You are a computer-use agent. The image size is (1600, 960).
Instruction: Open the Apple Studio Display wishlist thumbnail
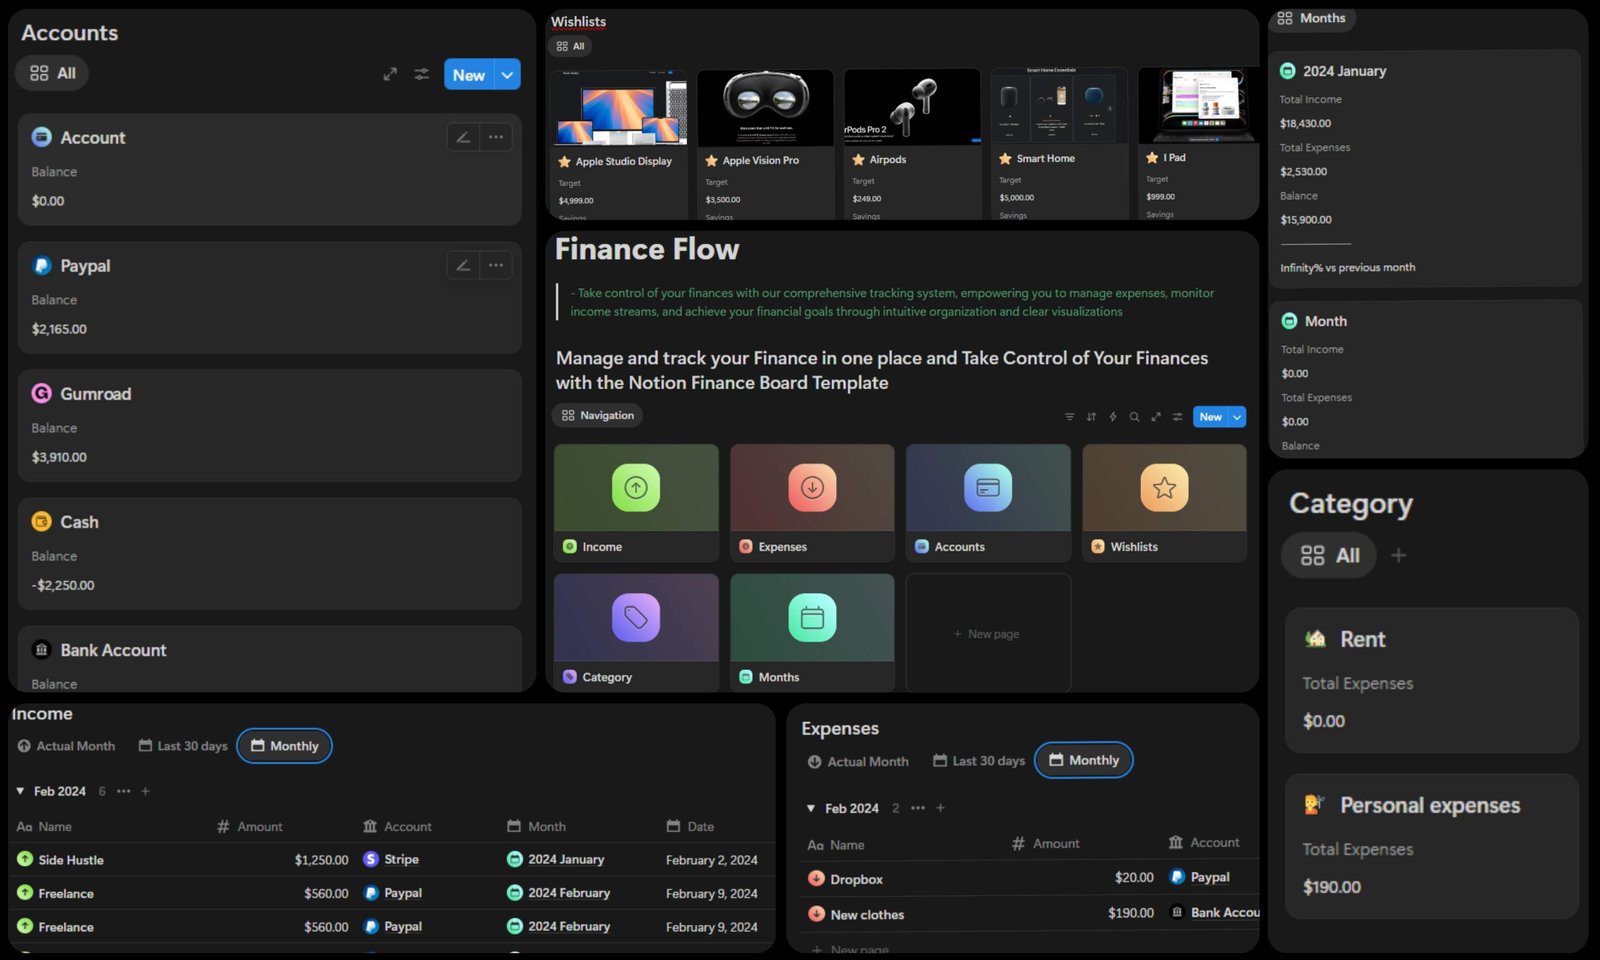coord(619,109)
